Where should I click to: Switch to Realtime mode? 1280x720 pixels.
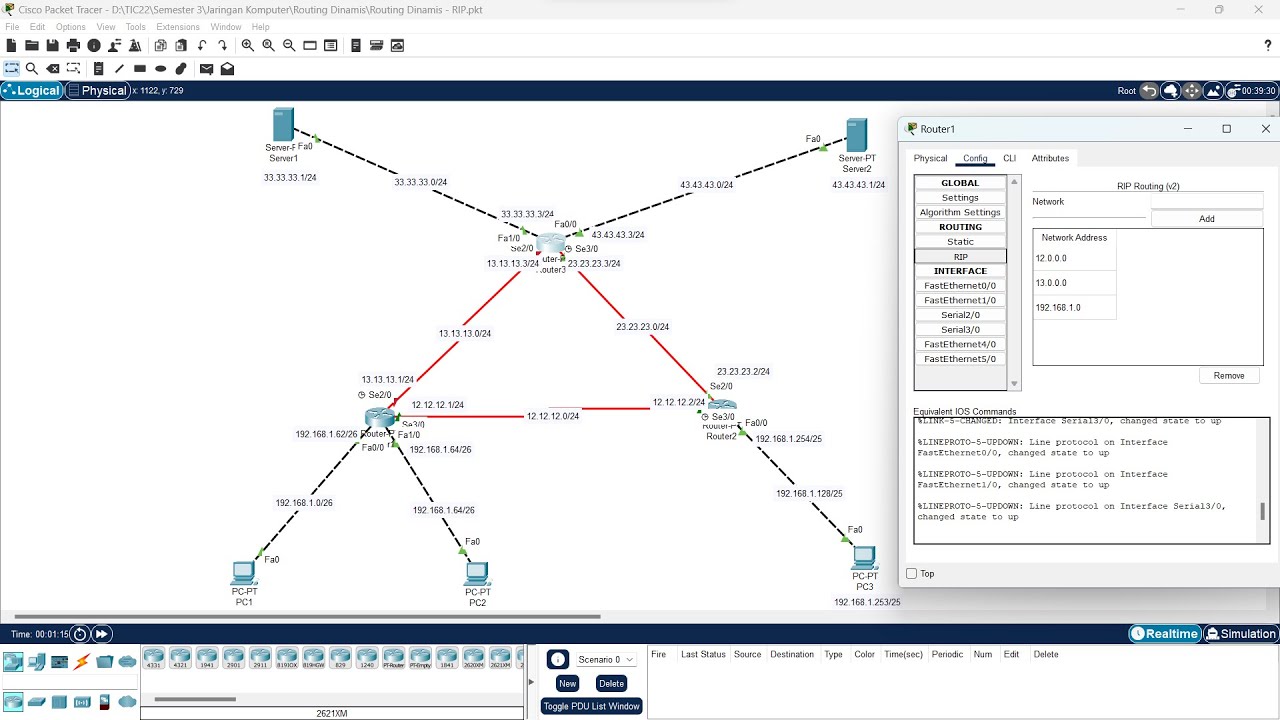click(1165, 634)
